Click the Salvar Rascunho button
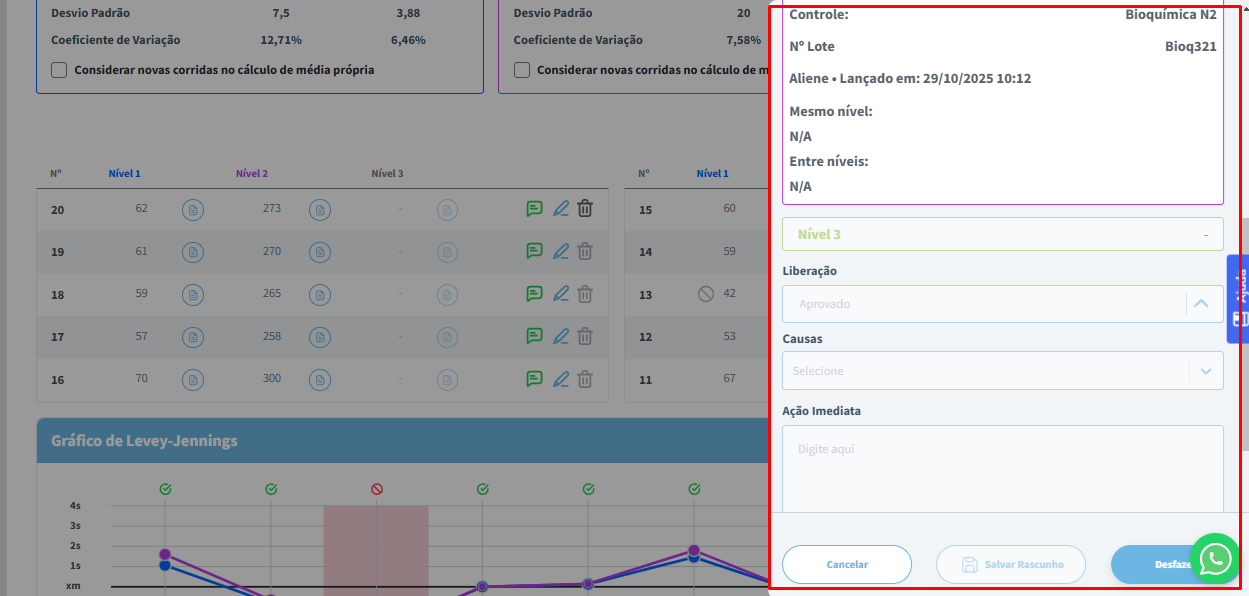Screen dimensions: 1249x596 1010,564
